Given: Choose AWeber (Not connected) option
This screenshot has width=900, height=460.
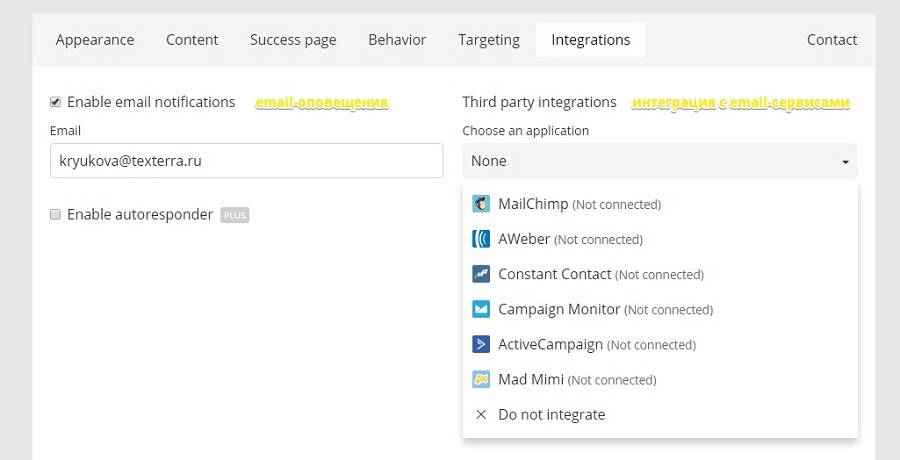Looking at the screenshot, I should coord(660,239).
